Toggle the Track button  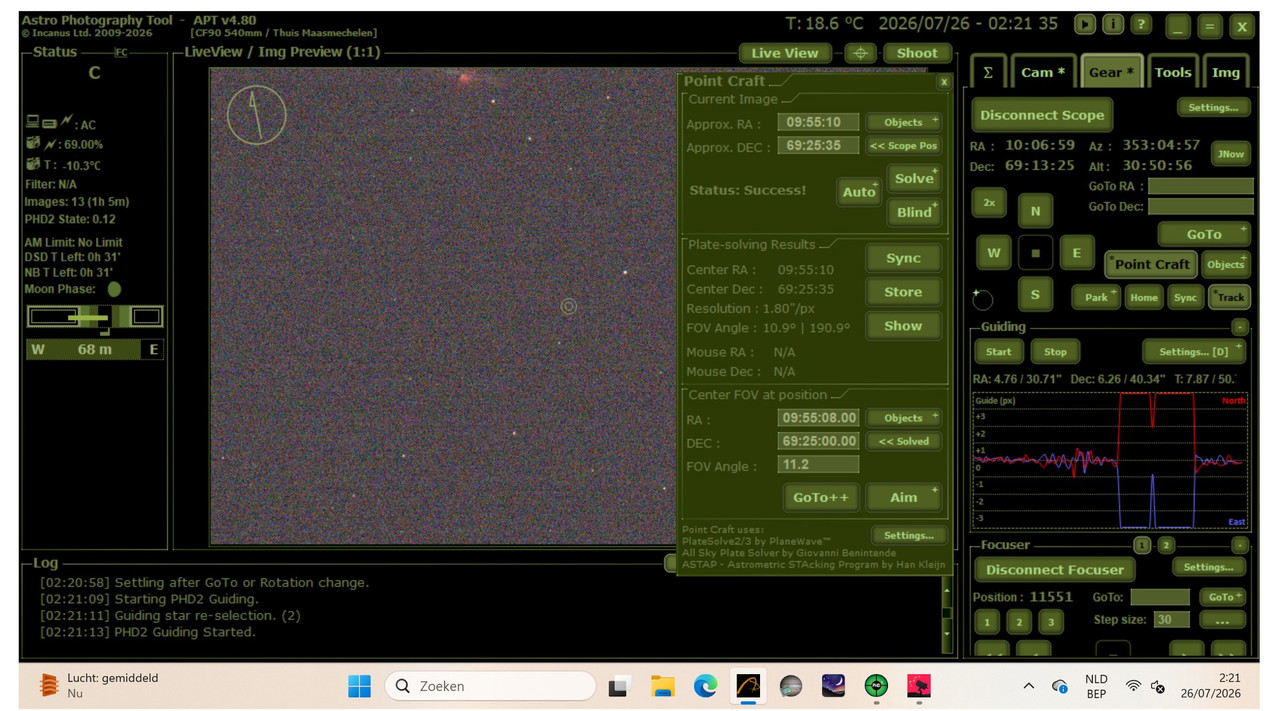tap(1229, 297)
